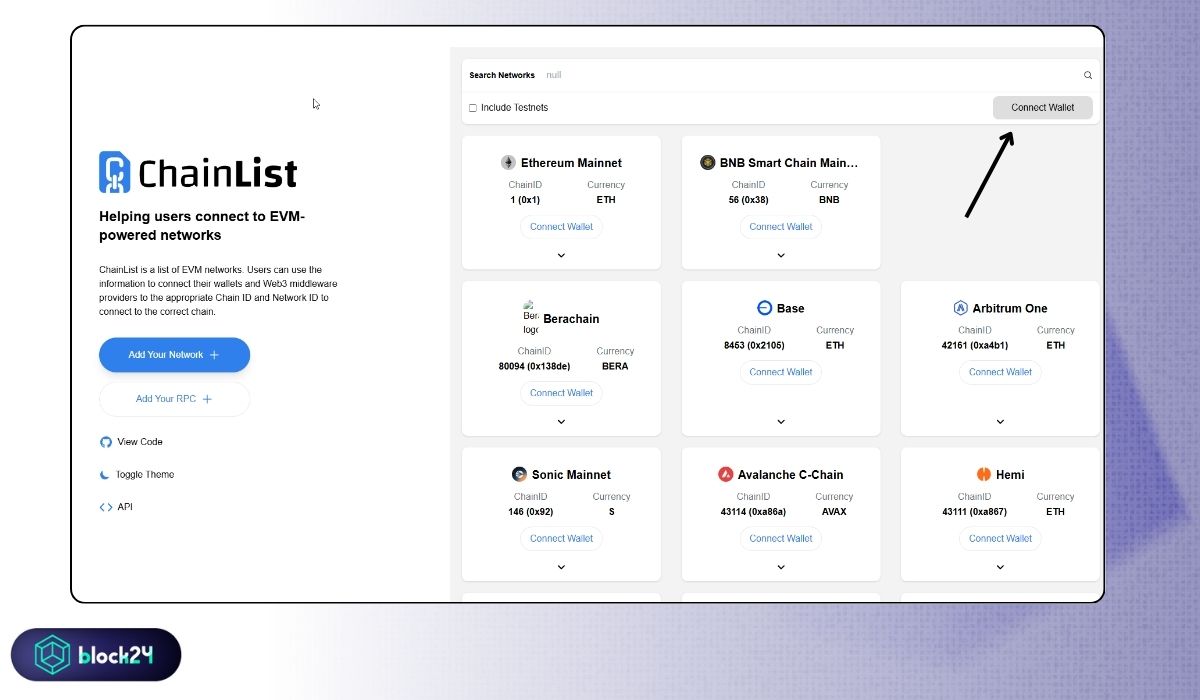Click the chain ID value 146 (0x92)
The image size is (1200, 700).
530,512
